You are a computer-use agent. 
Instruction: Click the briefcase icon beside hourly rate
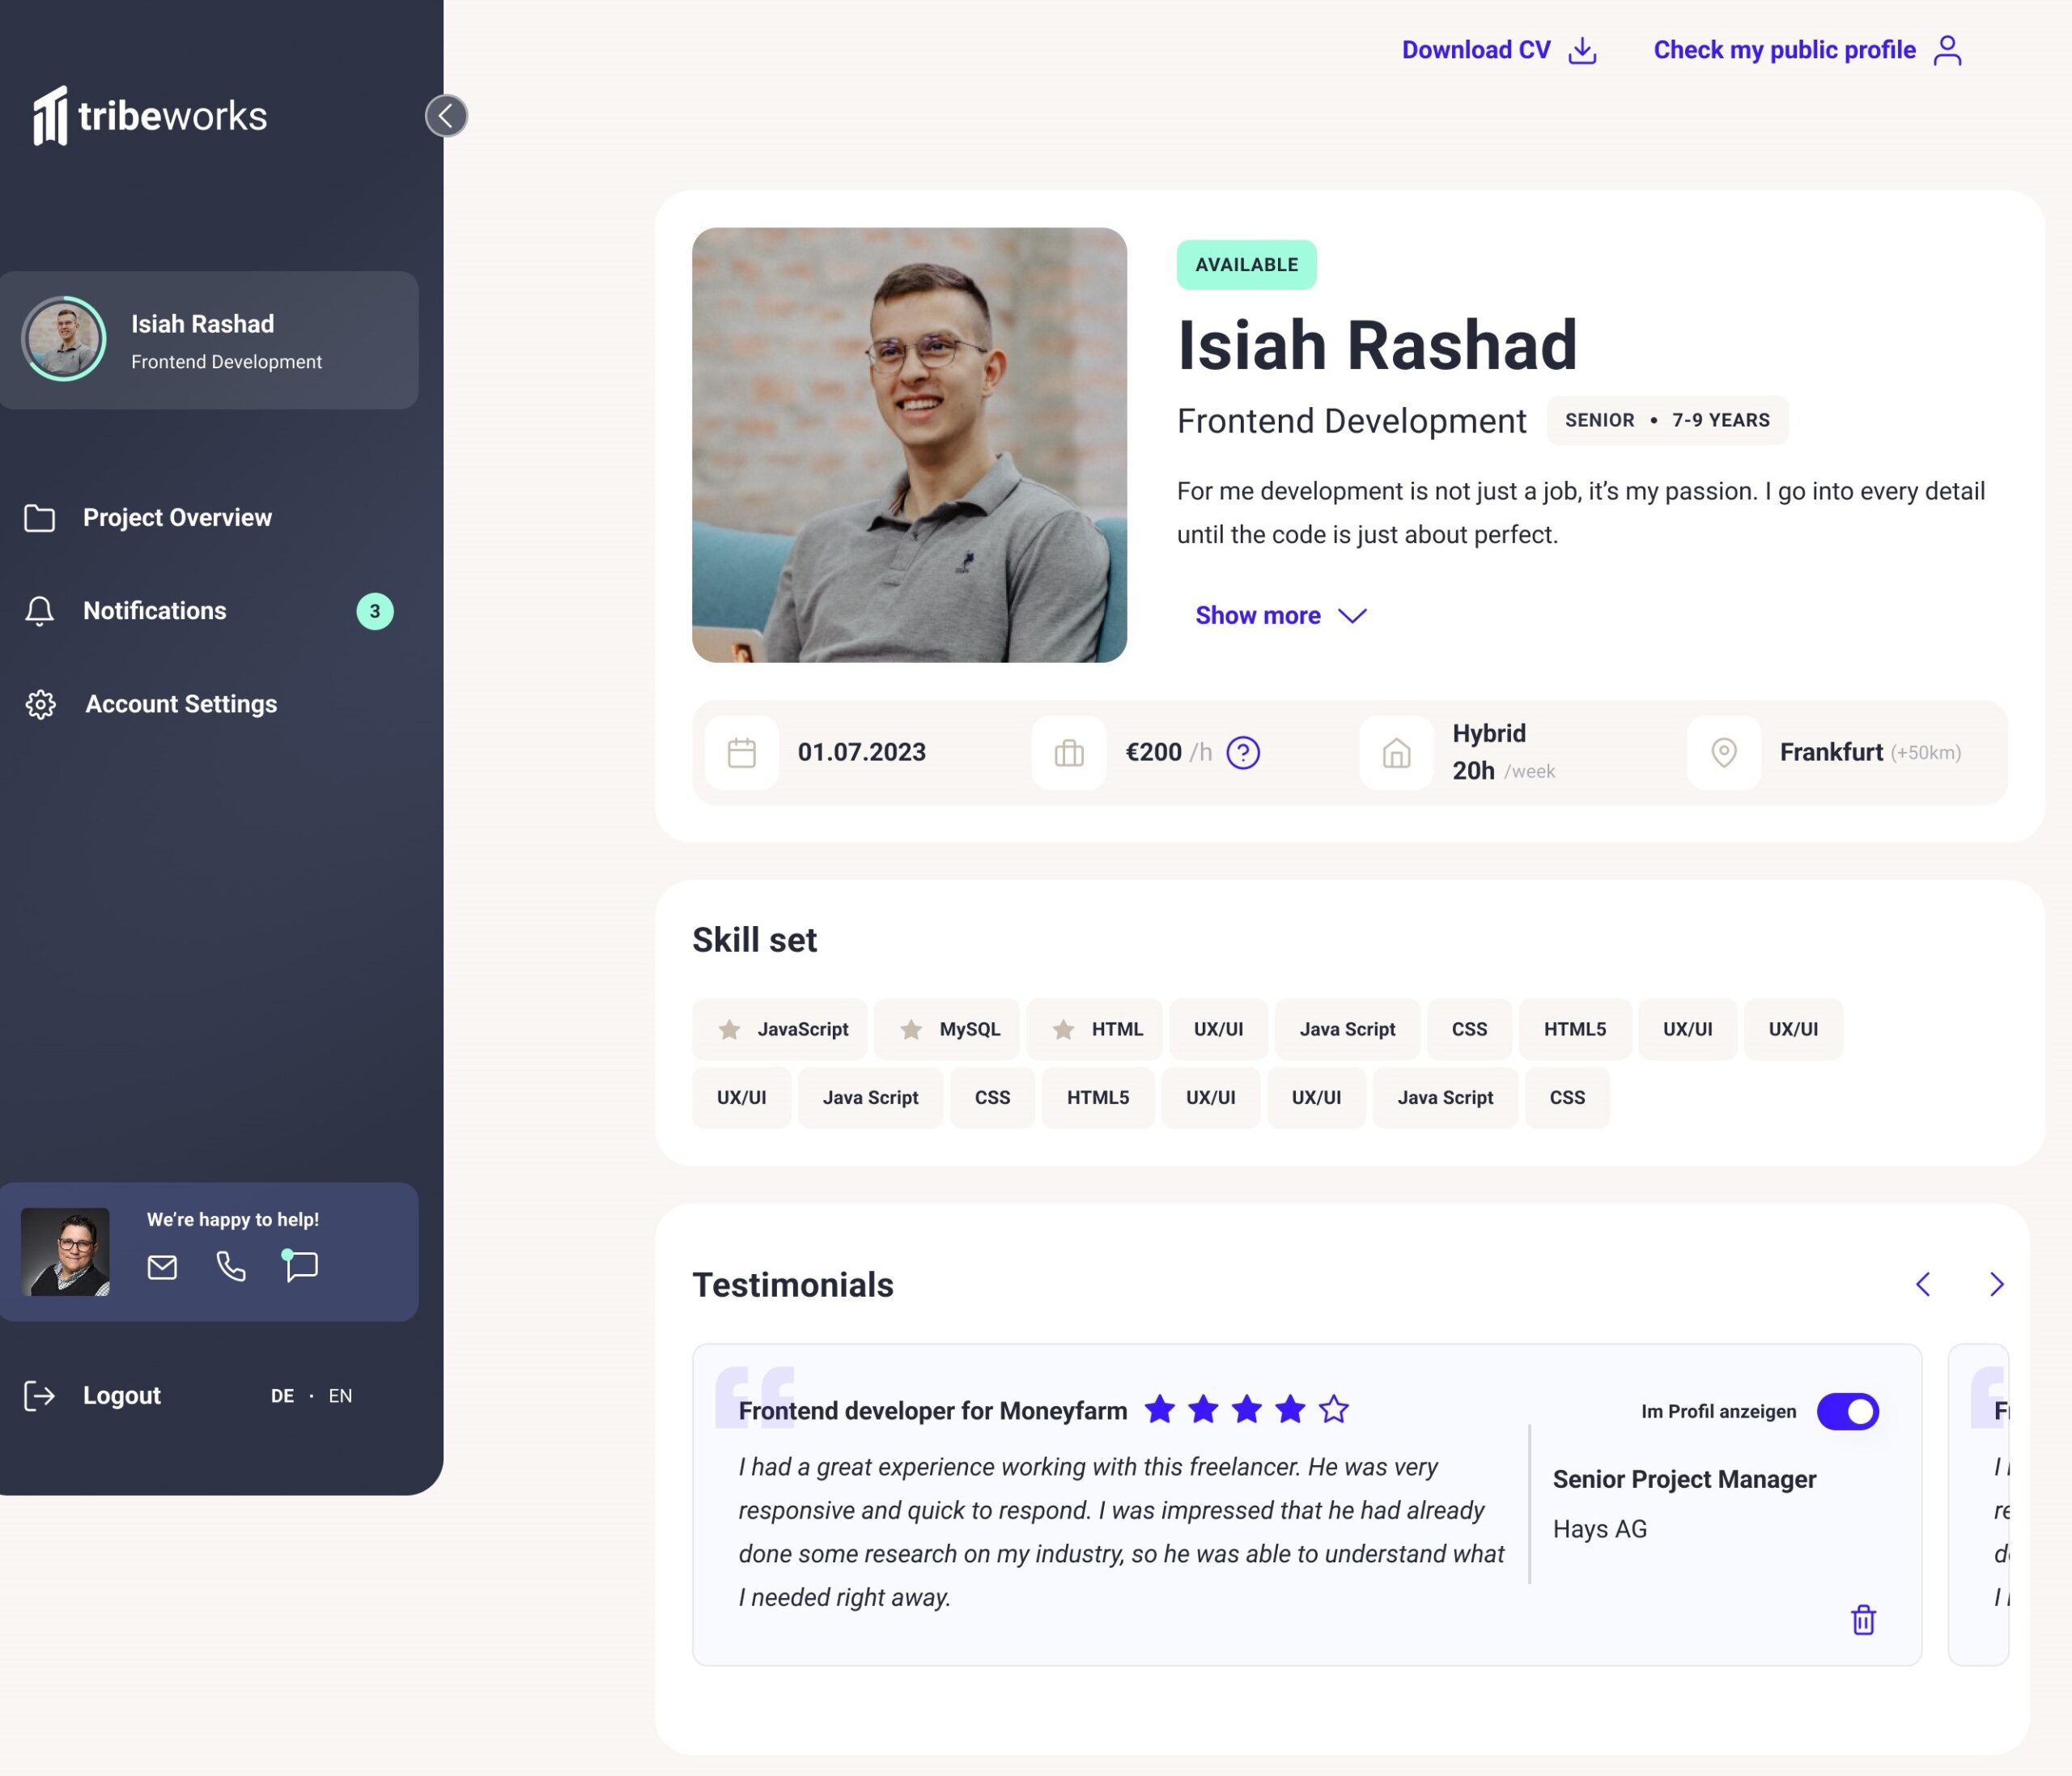coord(1069,753)
